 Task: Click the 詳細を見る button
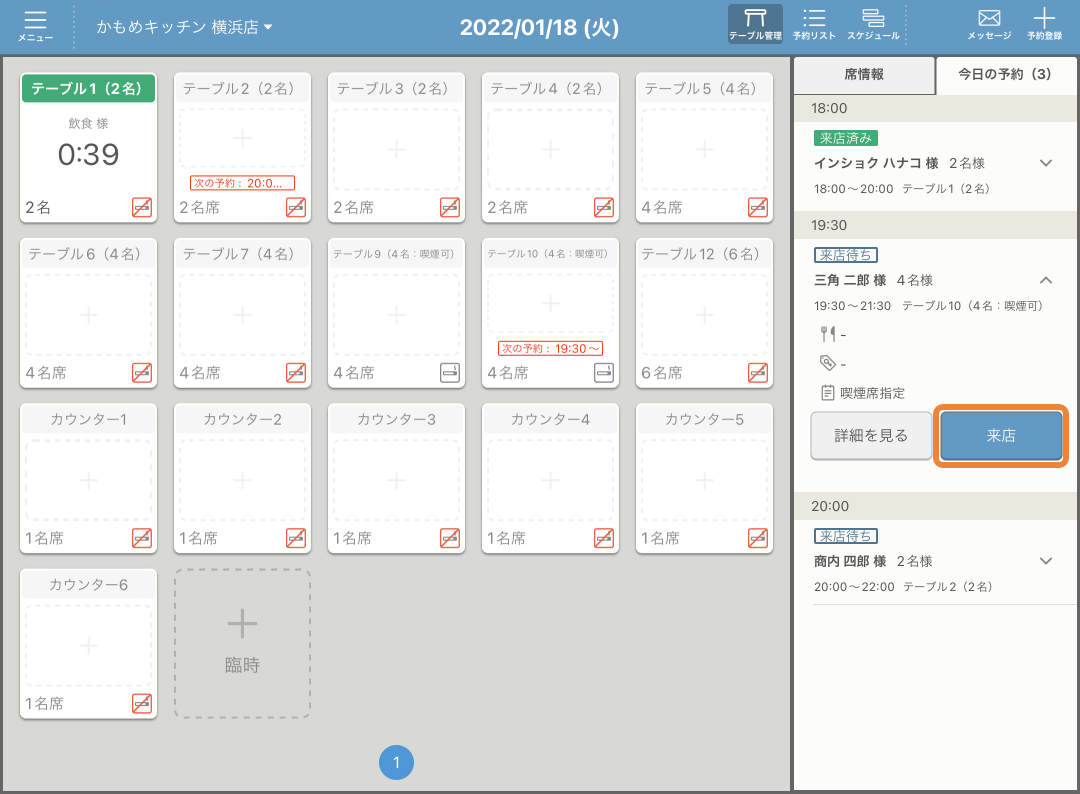click(x=871, y=435)
